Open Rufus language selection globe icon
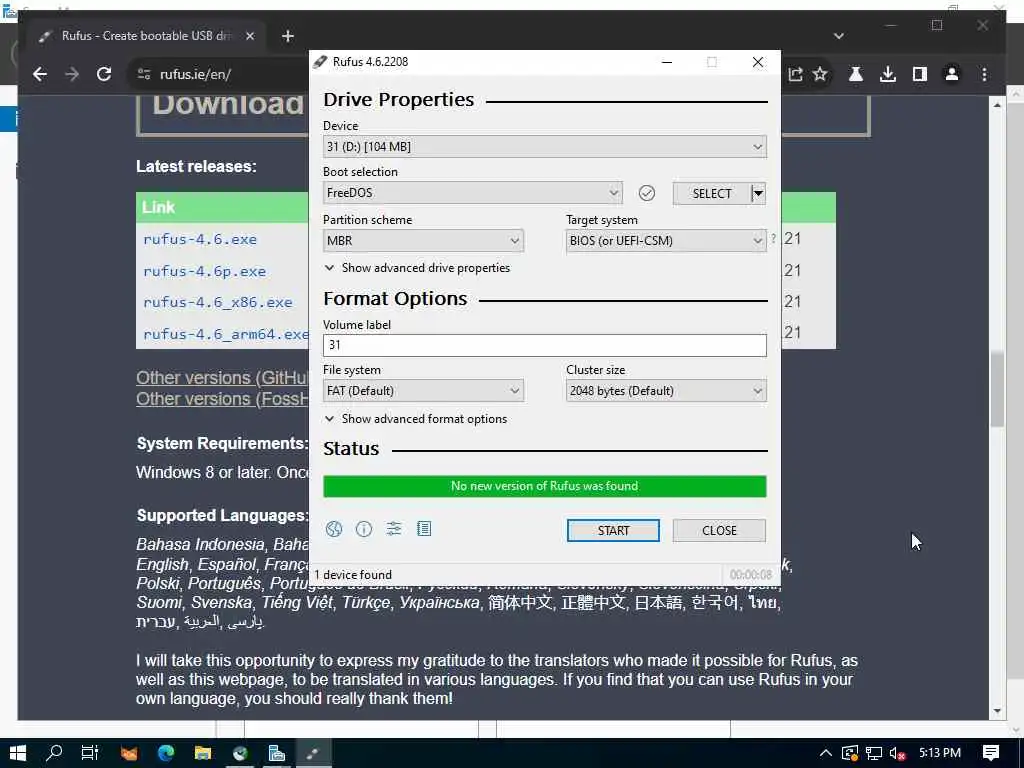The height and width of the screenshot is (768, 1024). pyautogui.click(x=334, y=529)
